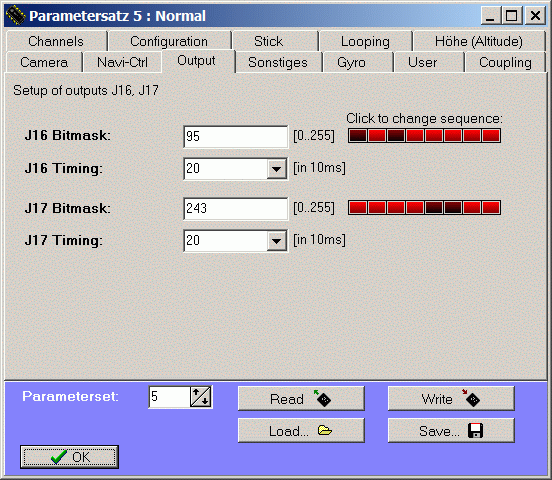This screenshot has height=480, width=552.
Task: Toggle fifth J17 sequence LED square
Action: pos(434,208)
